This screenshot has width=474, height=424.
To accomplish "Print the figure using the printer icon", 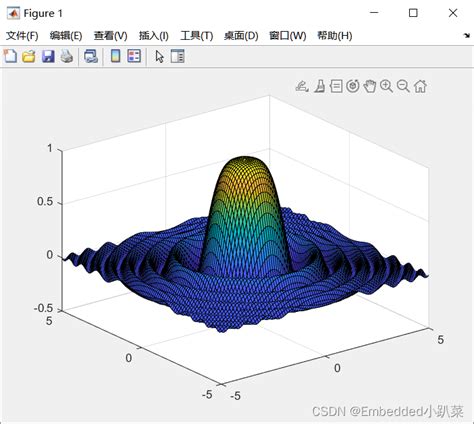I will (67, 56).
